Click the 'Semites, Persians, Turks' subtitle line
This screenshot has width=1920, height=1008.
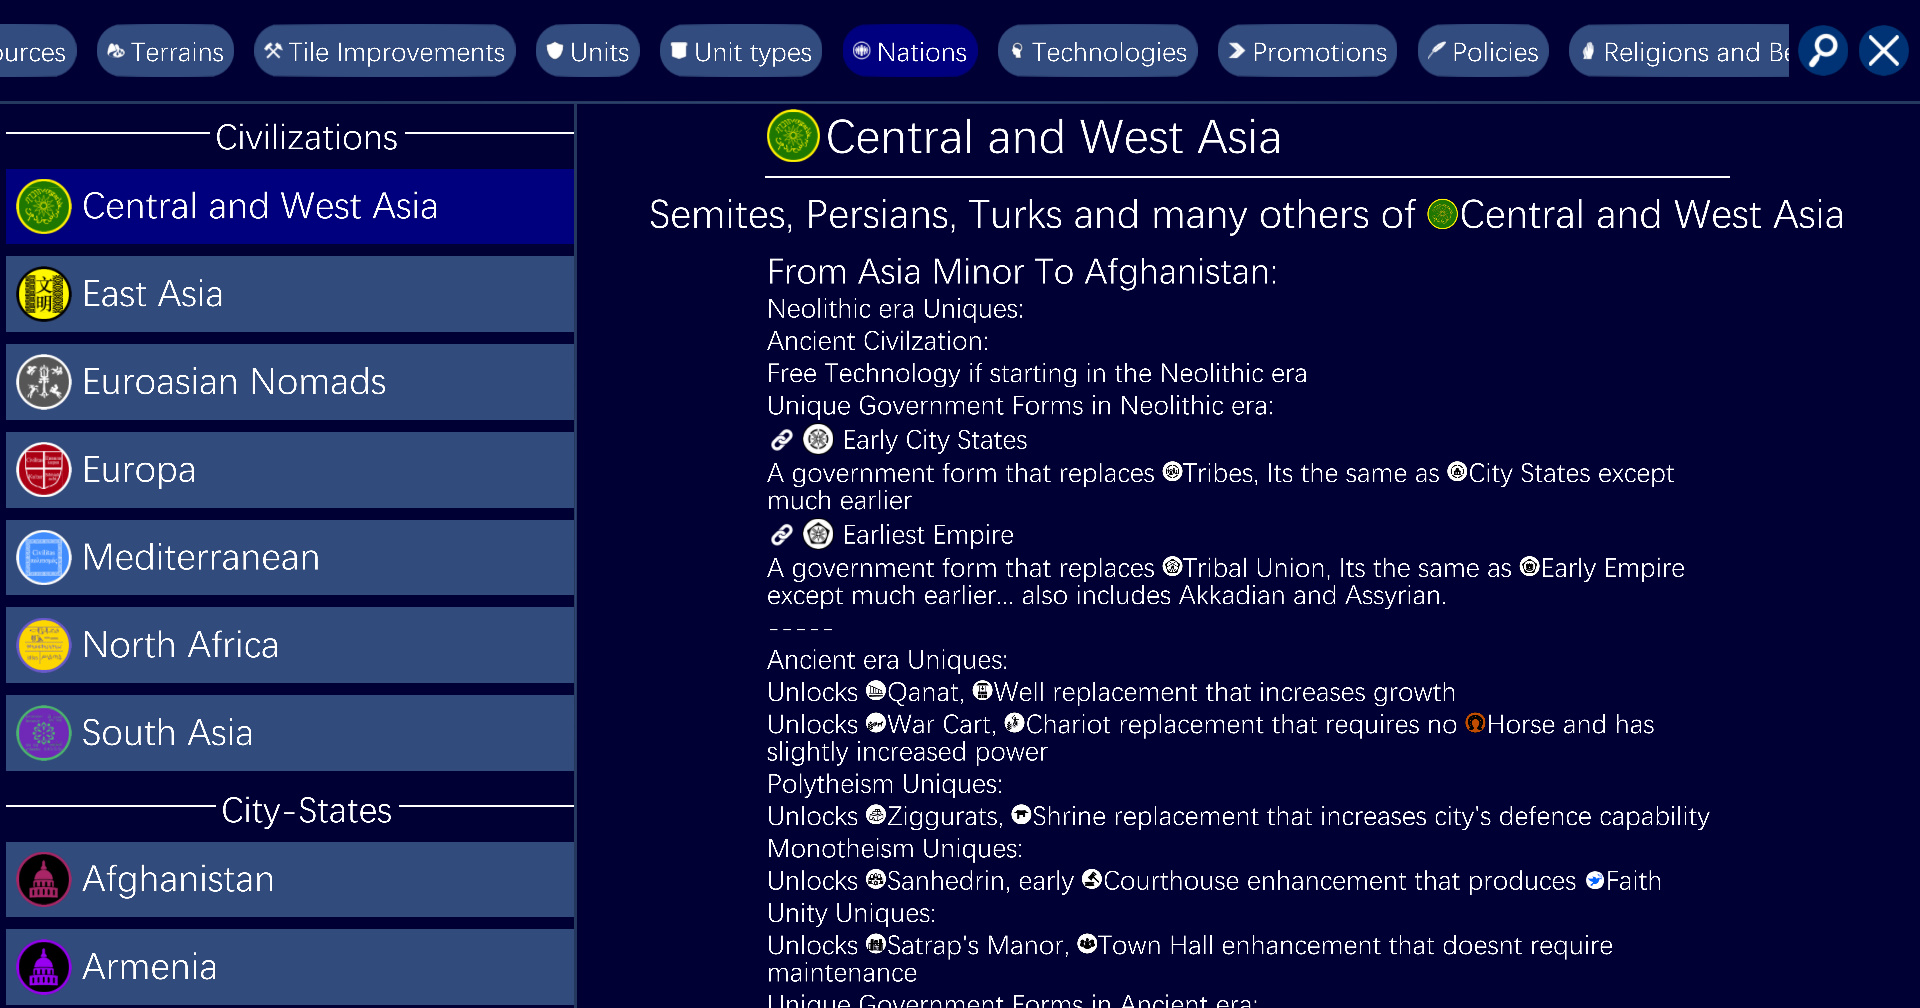click(x=1246, y=215)
